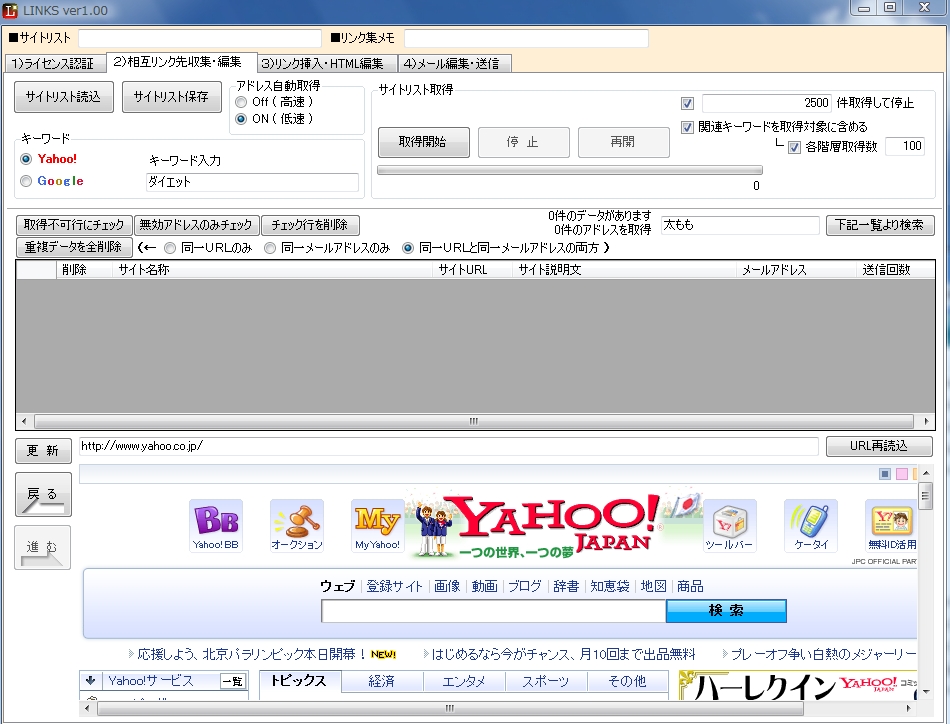The height and width of the screenshot is (724, 950).
Task: Open the エンタメ tab on Yahoo page
Action: pyautogui.click(x=464, y=682)
